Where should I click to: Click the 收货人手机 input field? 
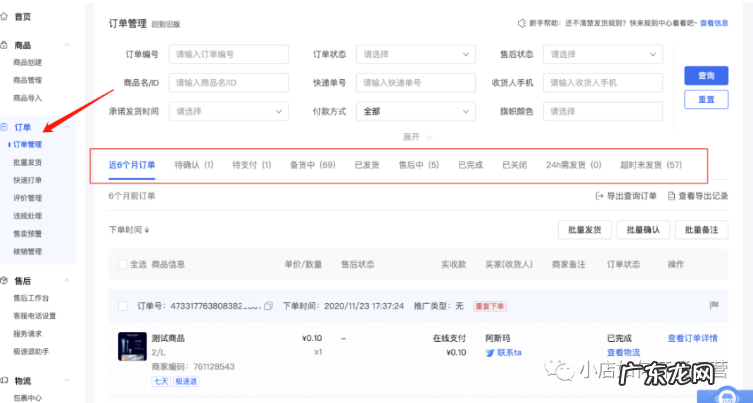[x=603, y=83]
